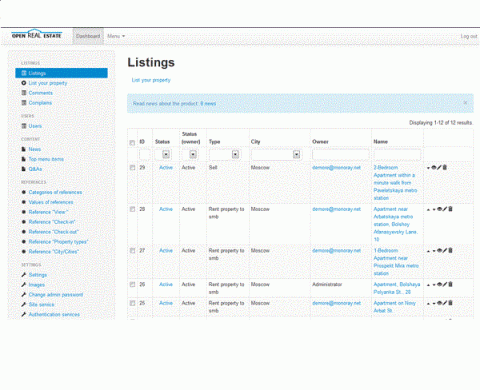Click List your property link below heading
480x390 pixels.
[x=151, y=80]
